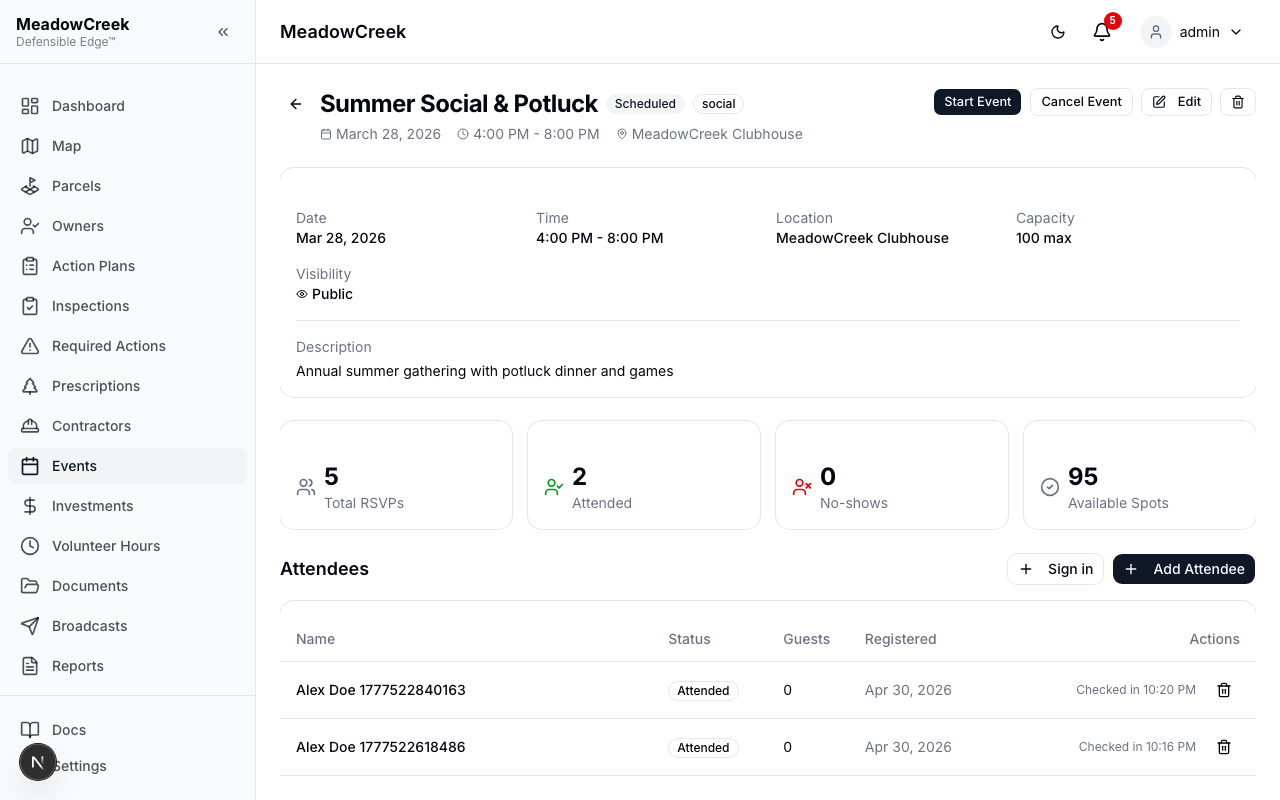Click the Status column header
The width and height of the screenshot is (1280, 800).
click(689, 639)
